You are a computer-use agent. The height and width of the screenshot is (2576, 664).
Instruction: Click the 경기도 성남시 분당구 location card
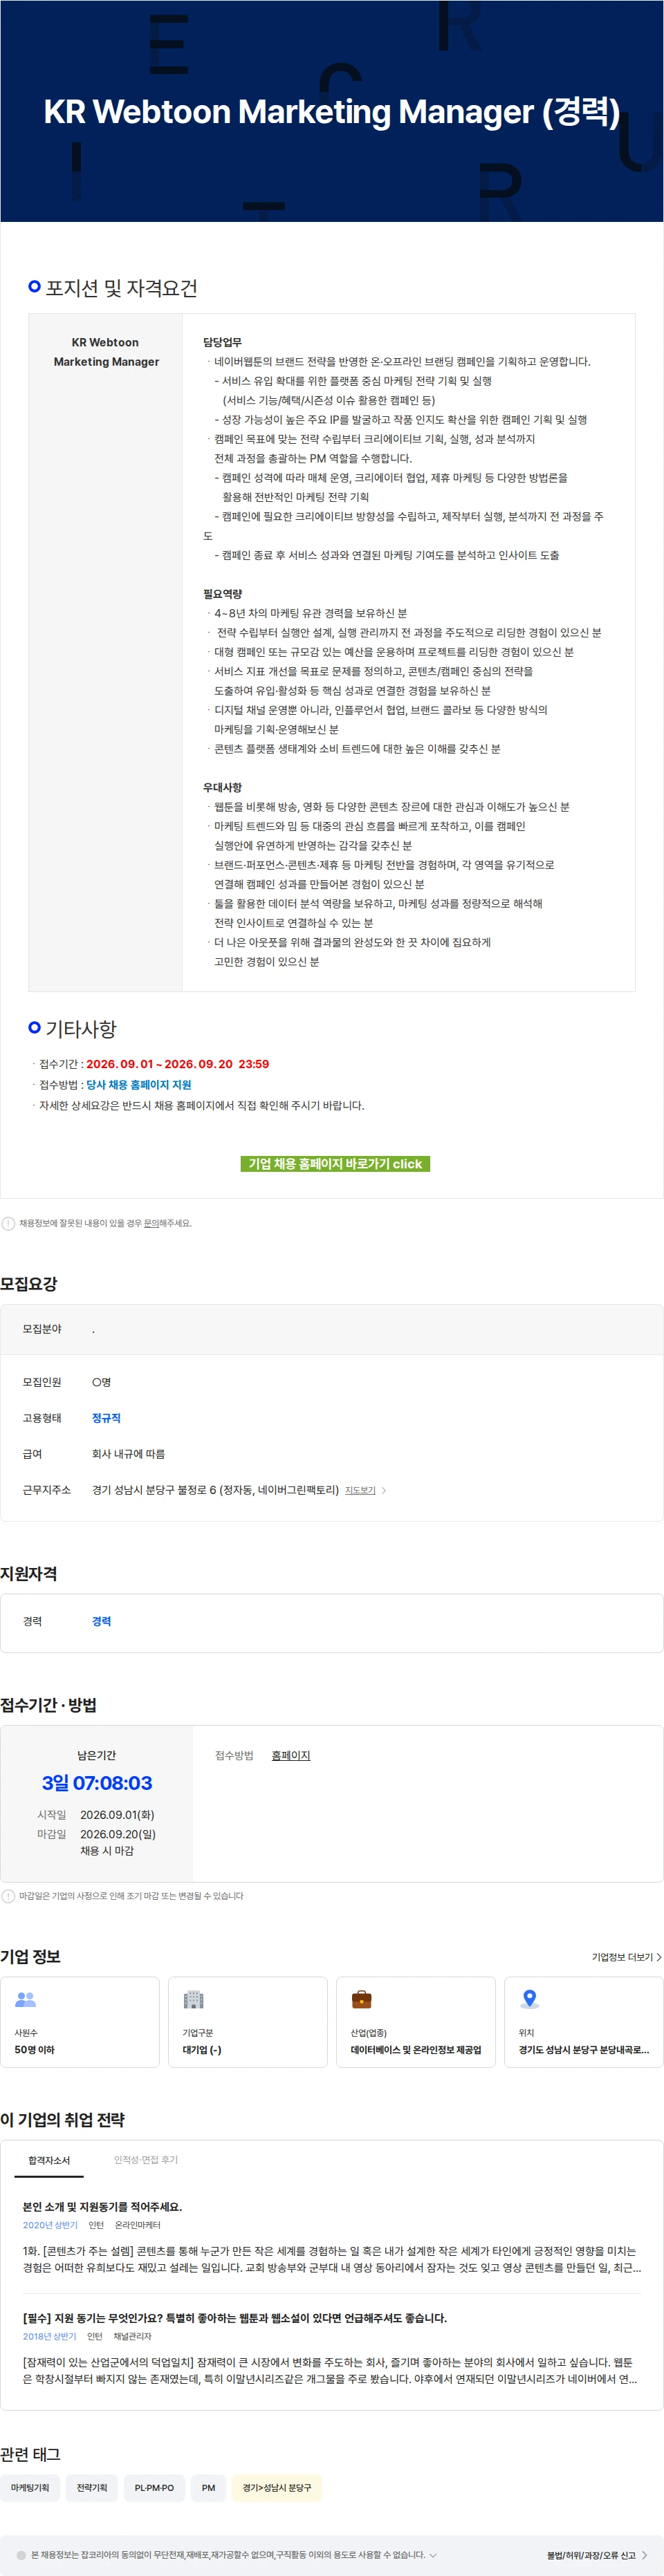(584, 2022)
